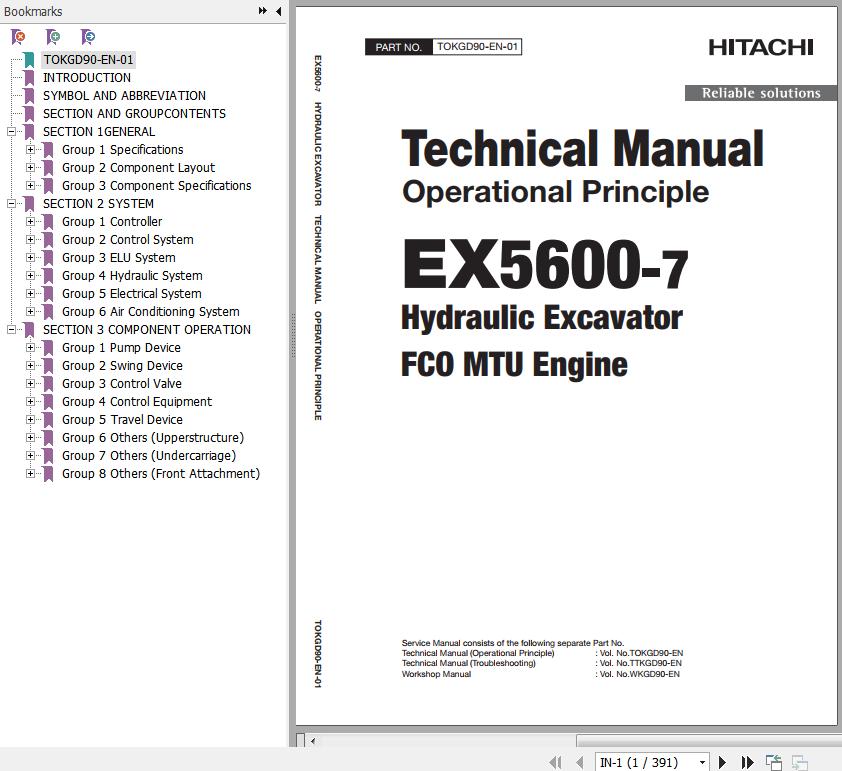Expand Group 6 Others (Upperstructure) node
The image size is (842, 771).
31,437
